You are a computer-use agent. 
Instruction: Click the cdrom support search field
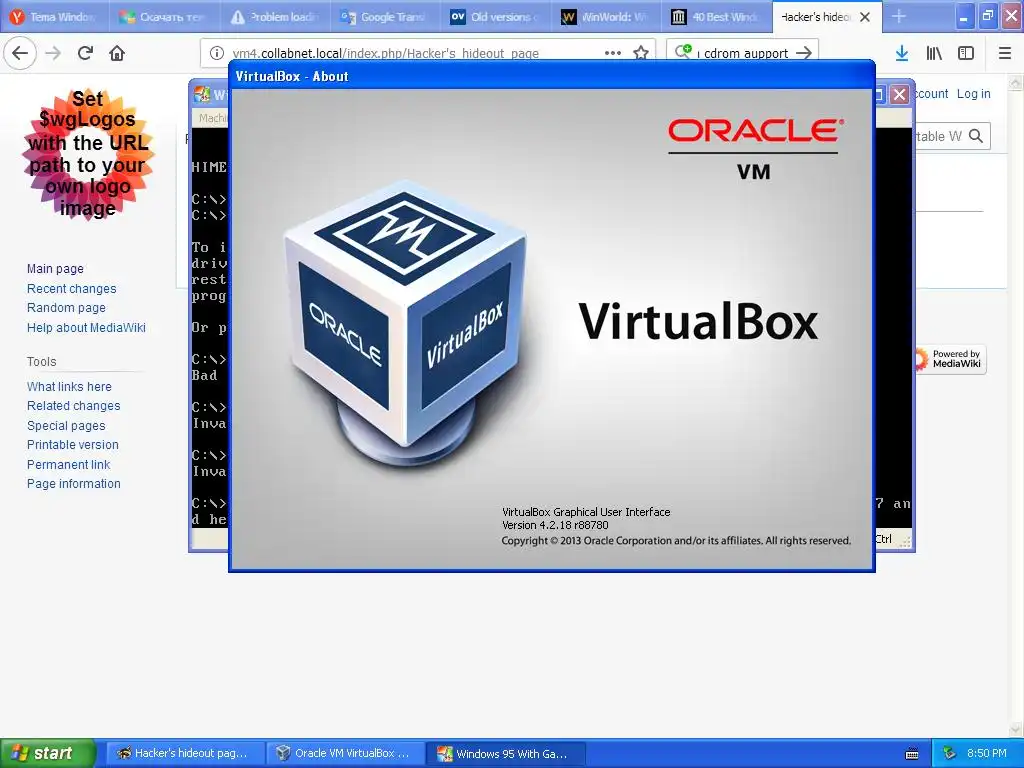744,53
